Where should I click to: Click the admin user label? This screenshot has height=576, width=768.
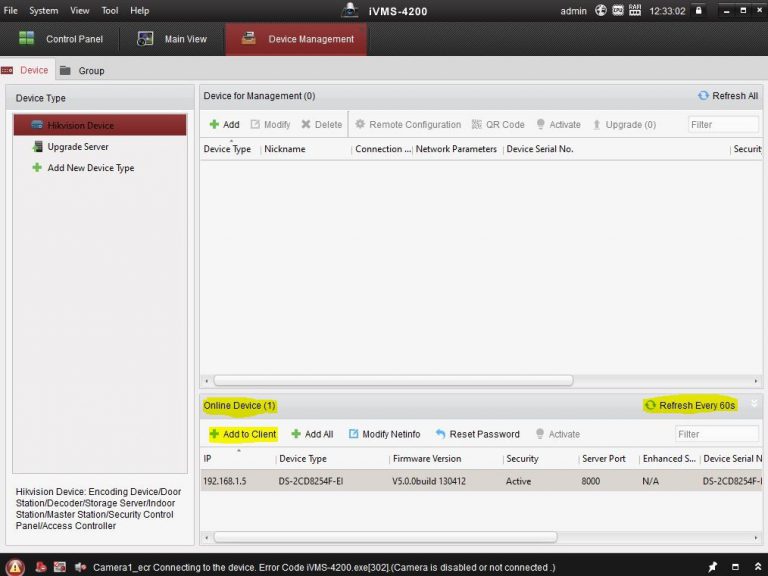pyautogui.click(x=573, y=11)
